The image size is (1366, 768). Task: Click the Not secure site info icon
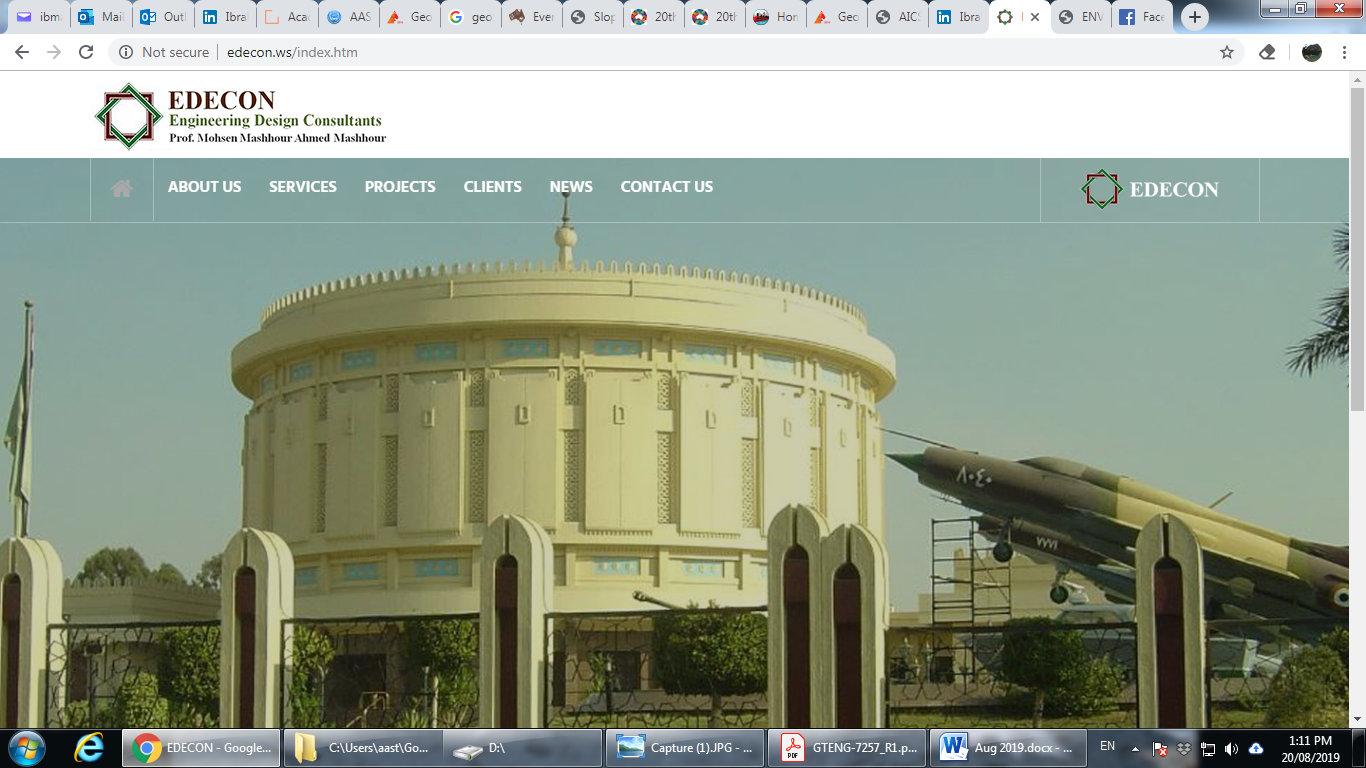(126, 52)
